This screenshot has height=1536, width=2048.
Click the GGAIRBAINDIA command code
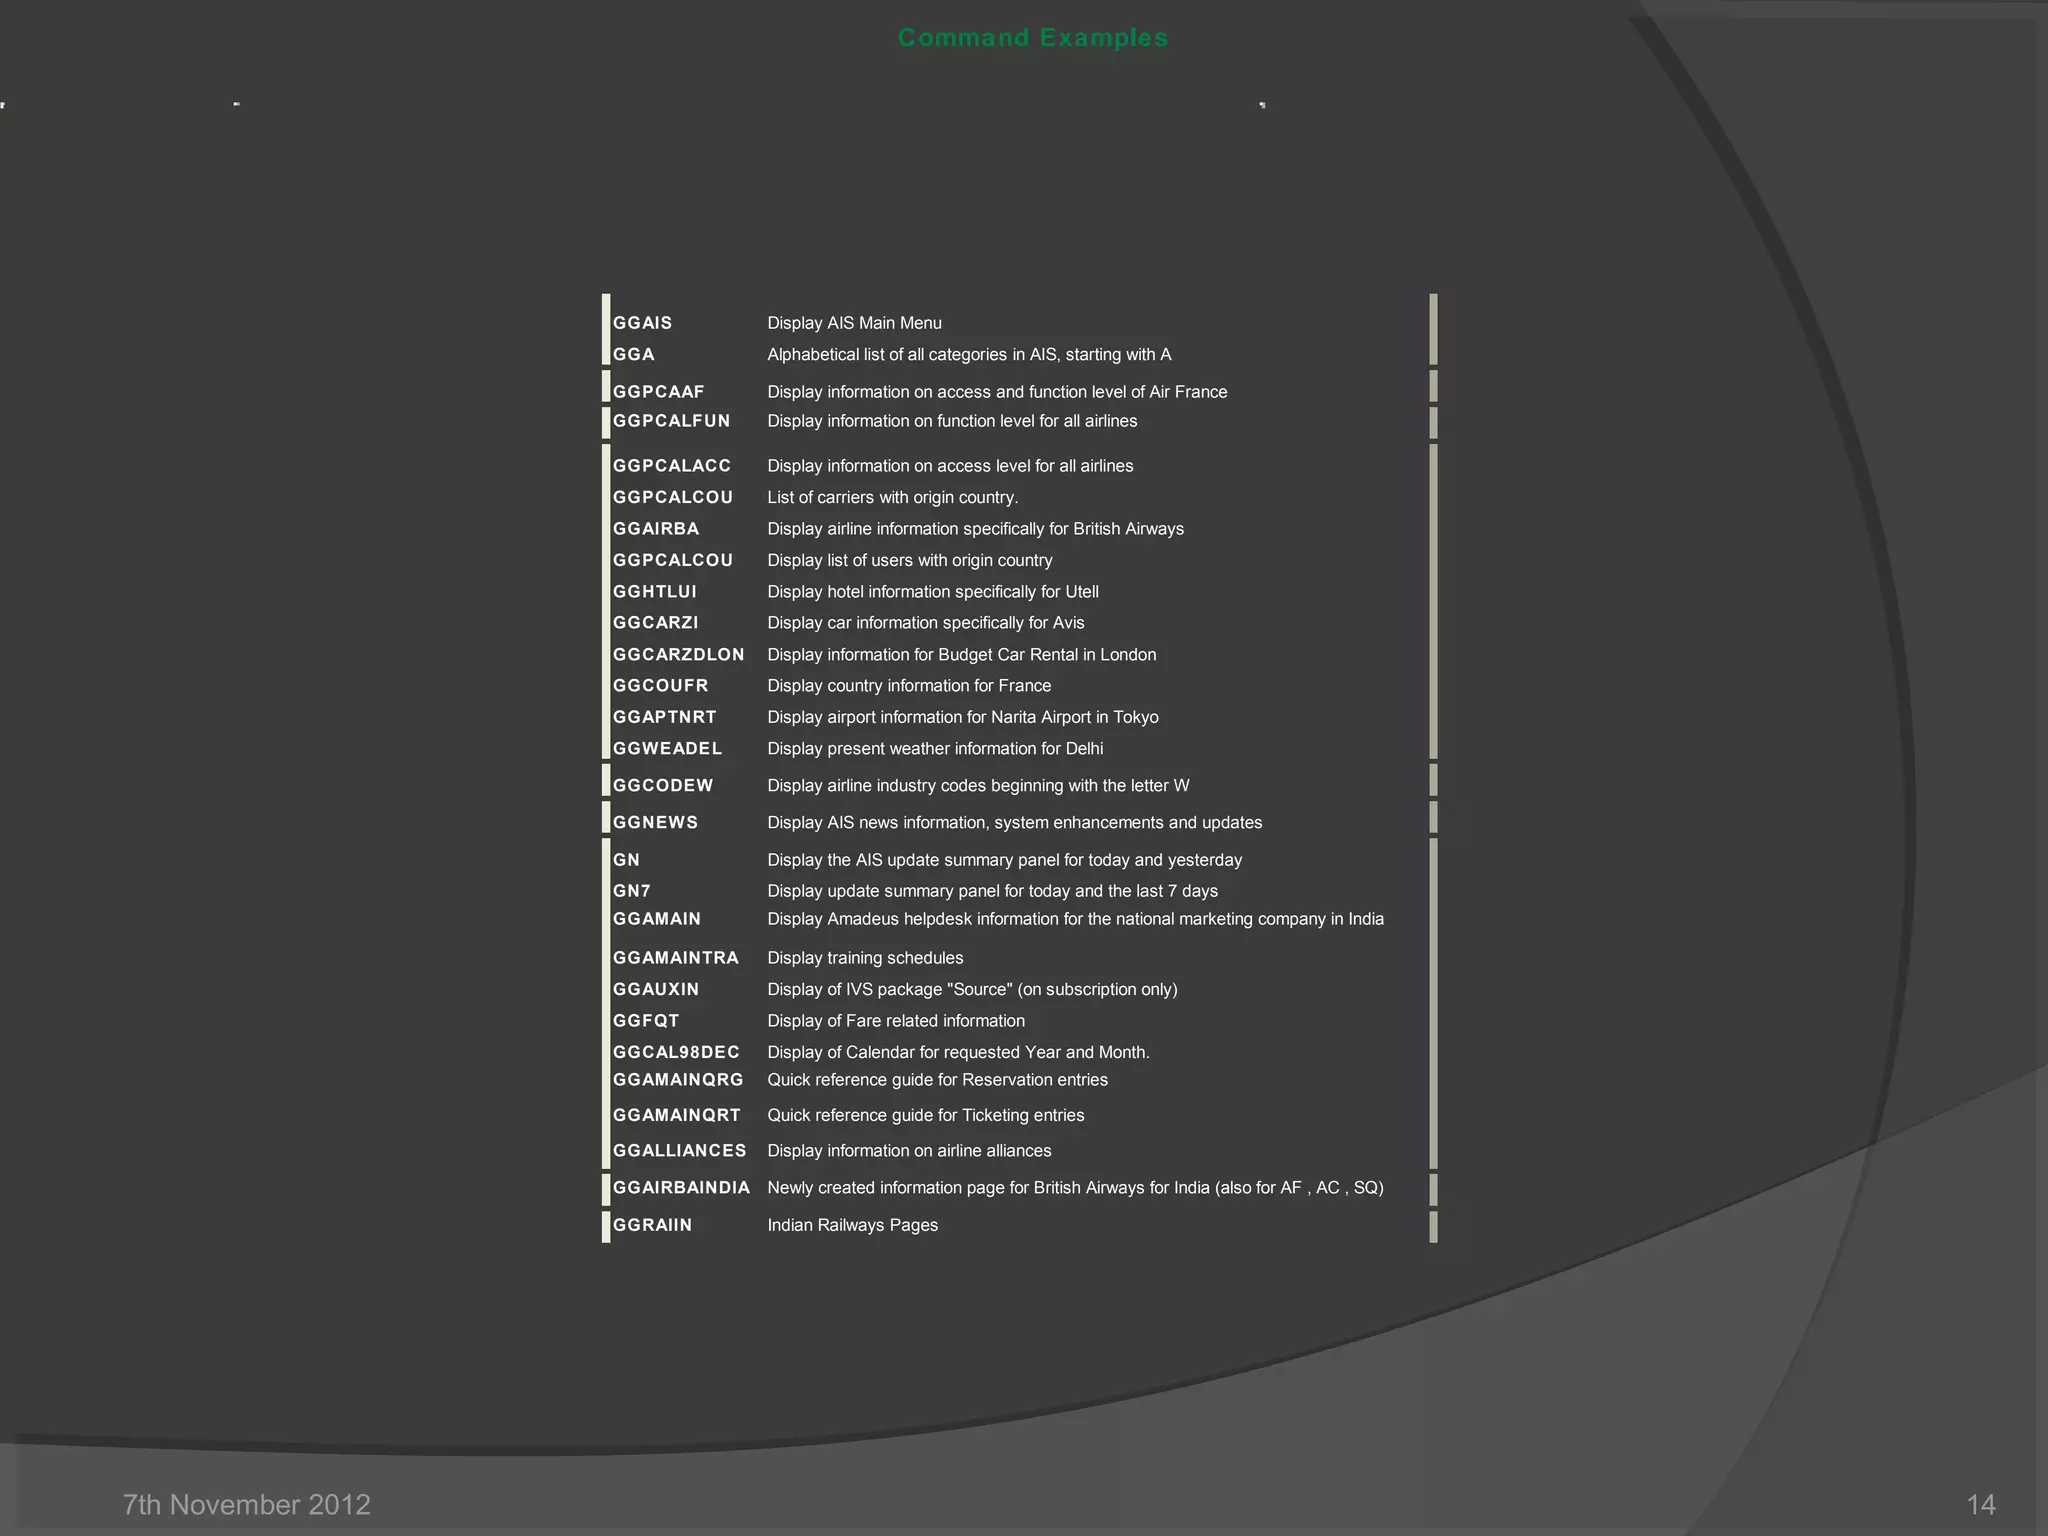tap(681, 1188)
